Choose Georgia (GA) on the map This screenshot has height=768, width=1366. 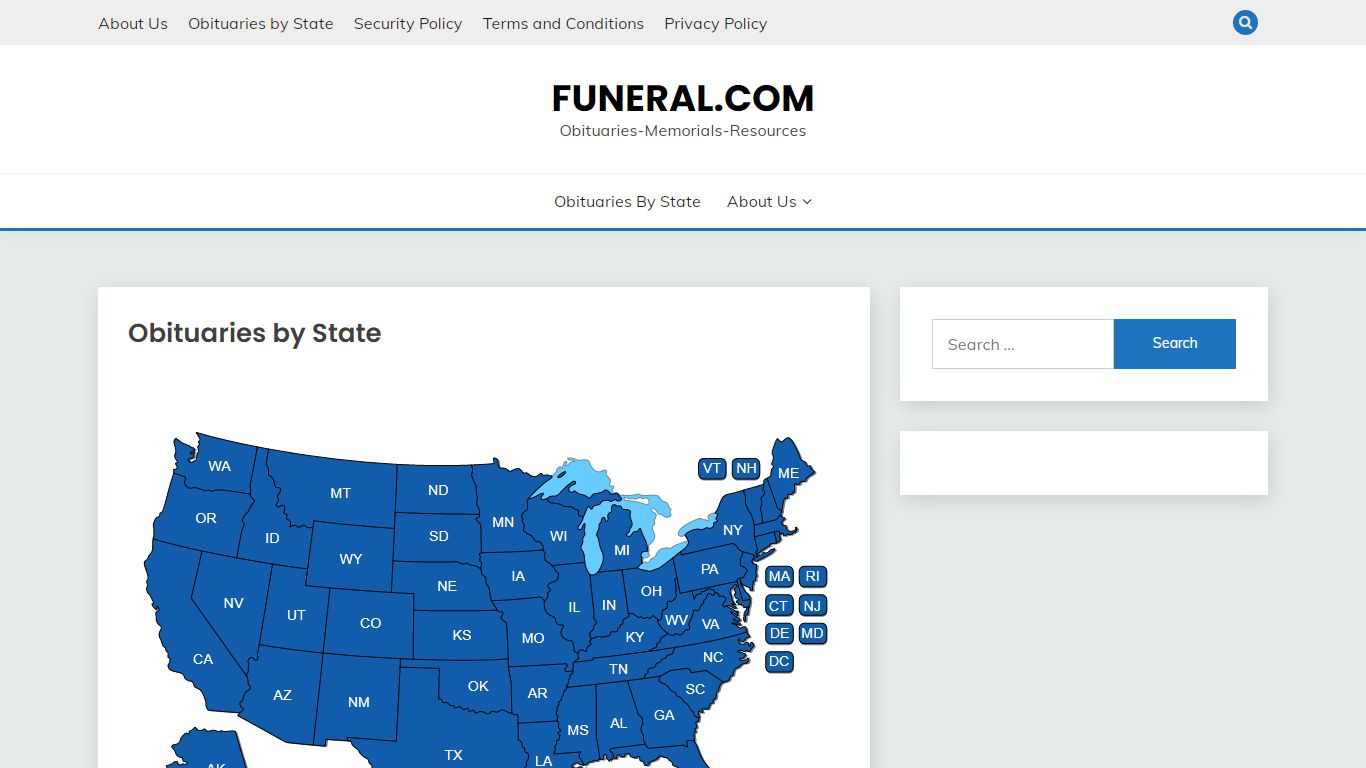(x=664, y=715)
